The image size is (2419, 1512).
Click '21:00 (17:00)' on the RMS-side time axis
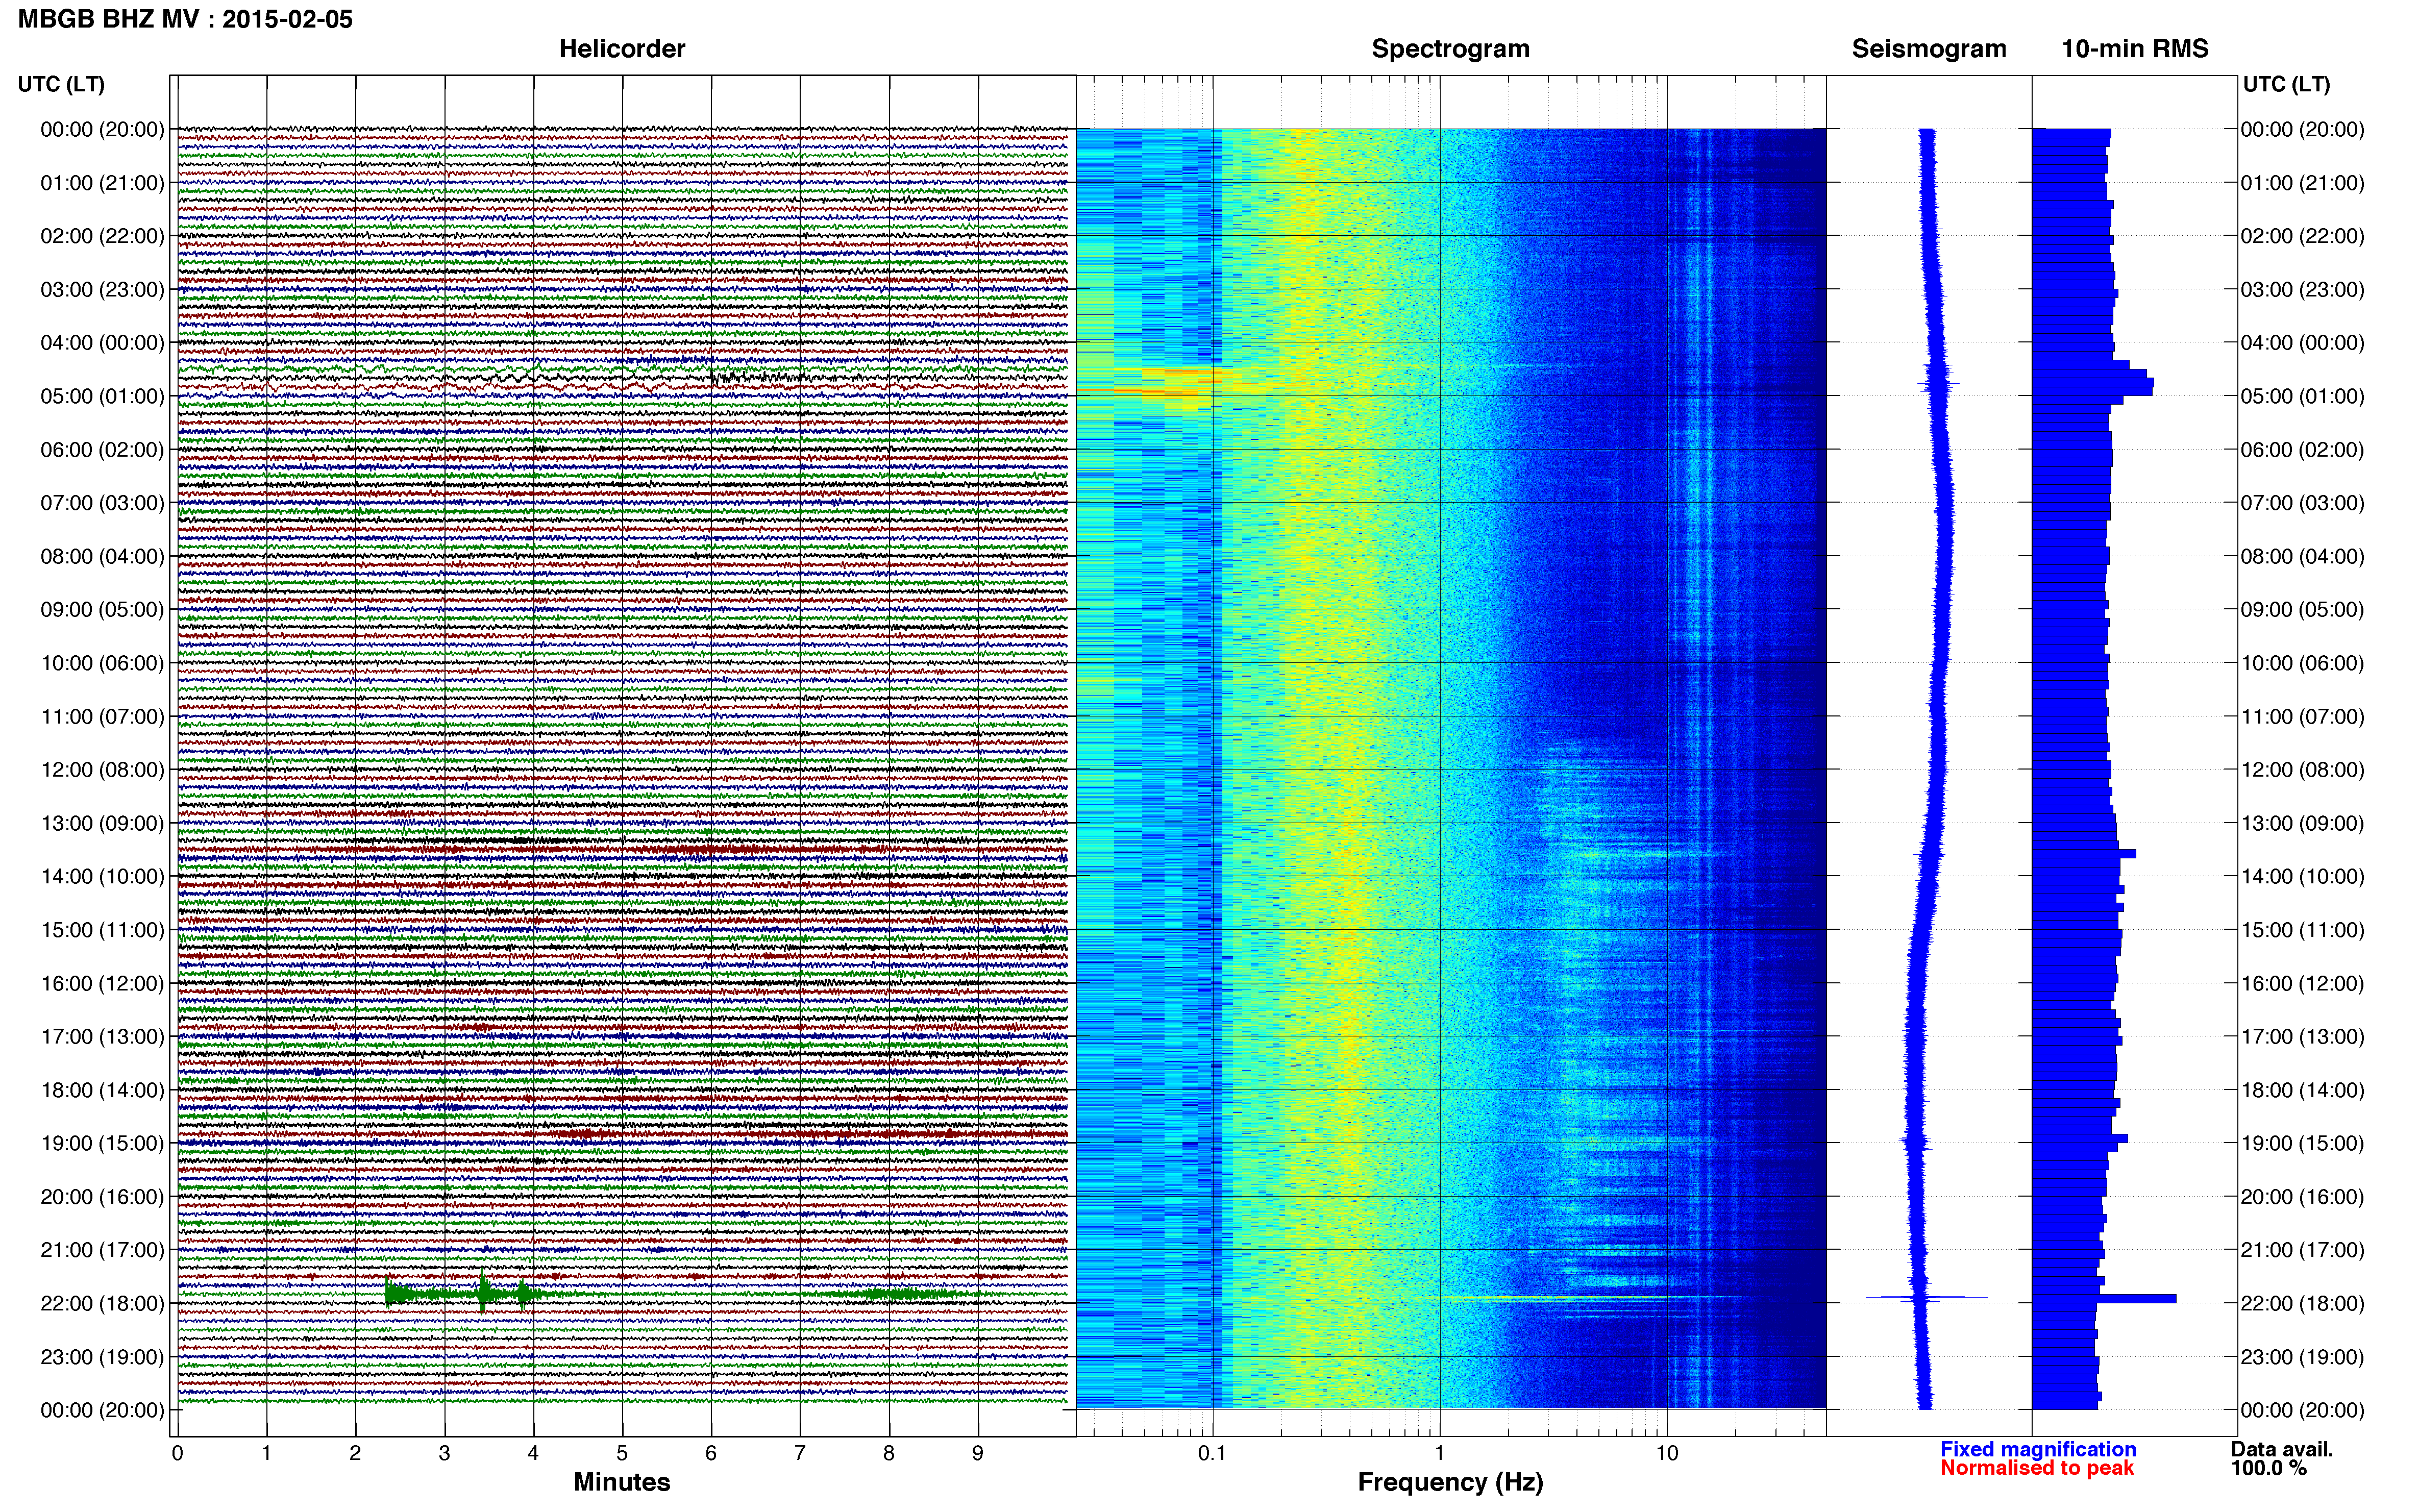[x=2302, y=1250]
